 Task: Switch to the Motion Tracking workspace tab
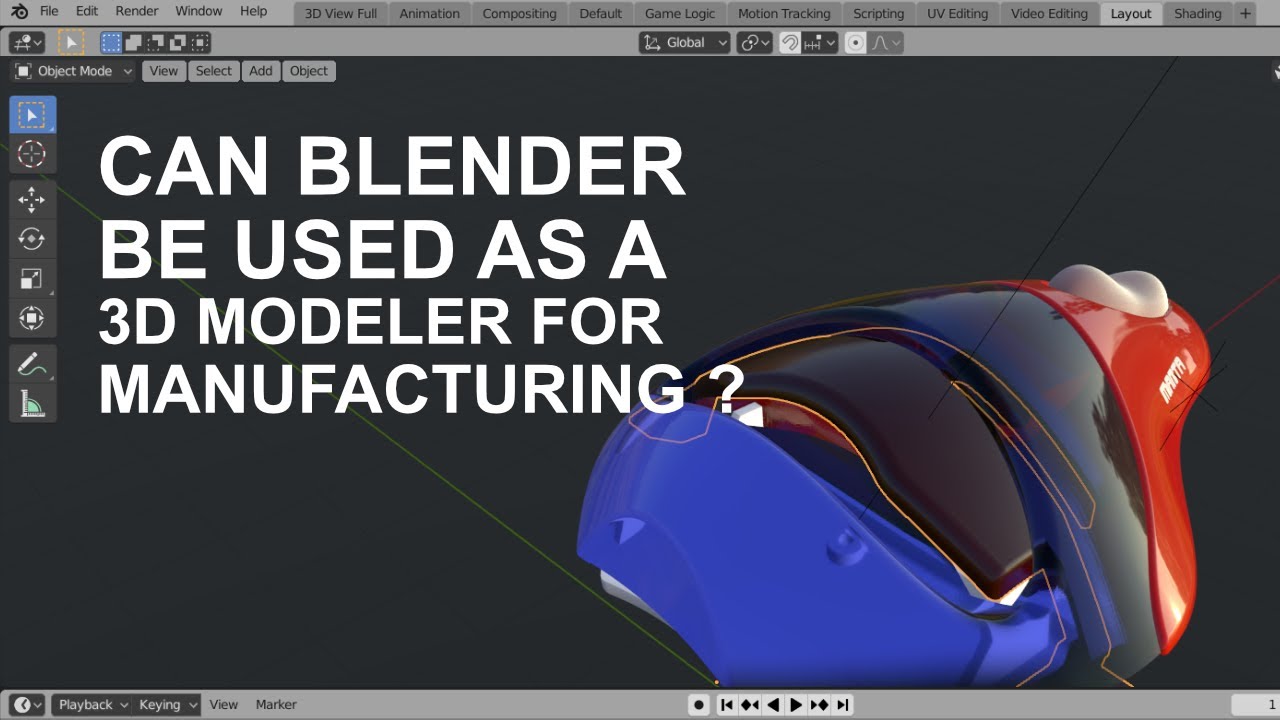784,14
